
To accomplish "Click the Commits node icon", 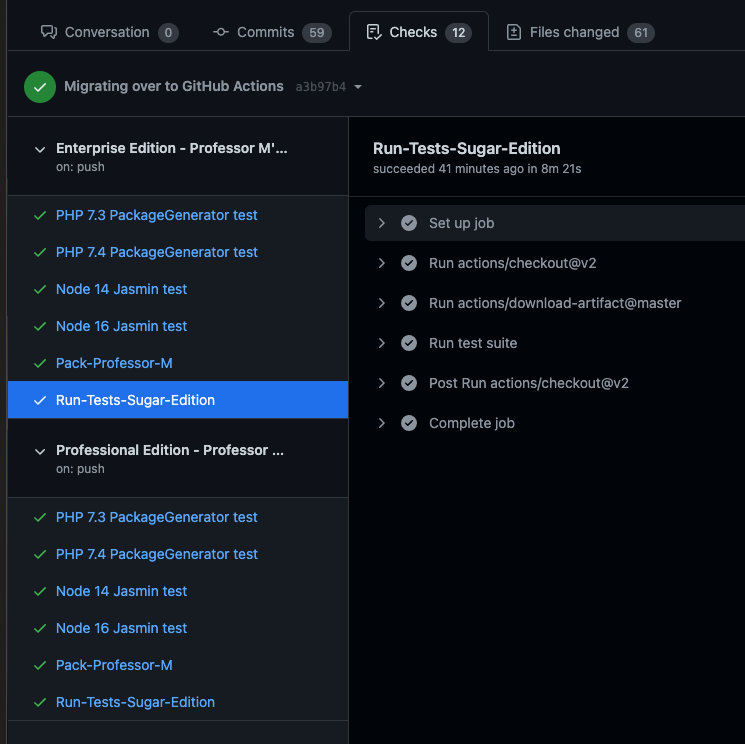I will click(x=221, y=32).
